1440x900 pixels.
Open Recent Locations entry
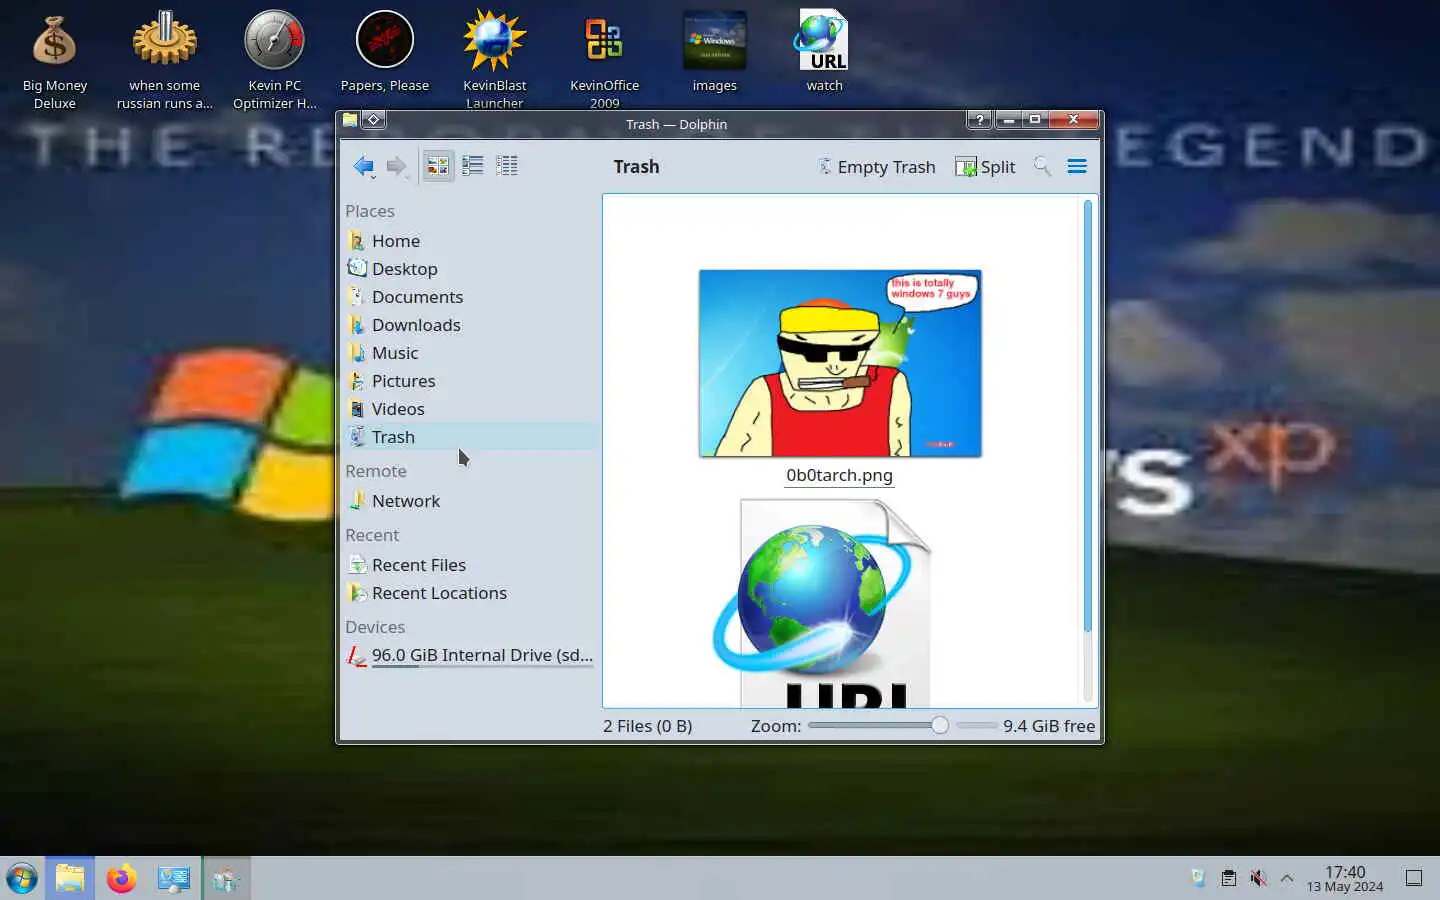point(470,593)
